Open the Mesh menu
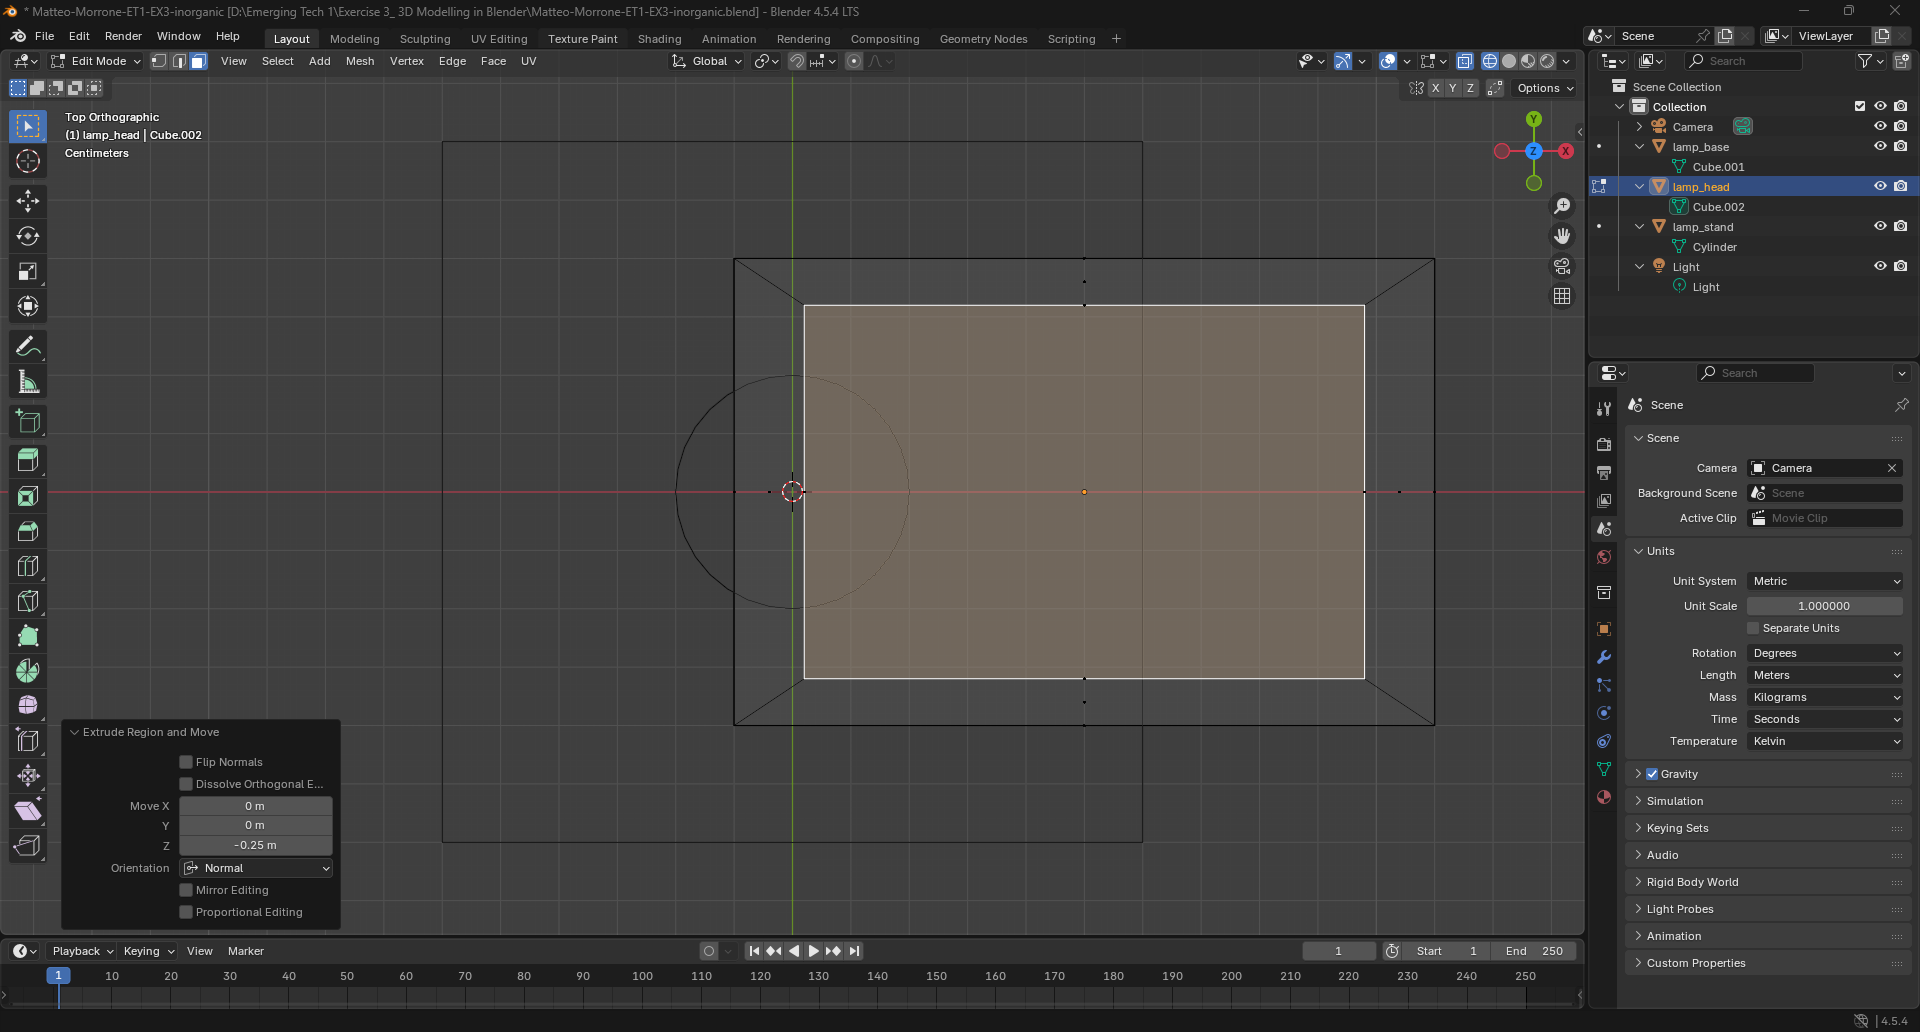The width and height of the screenshot is (1920, 1032). coord(360,61)
